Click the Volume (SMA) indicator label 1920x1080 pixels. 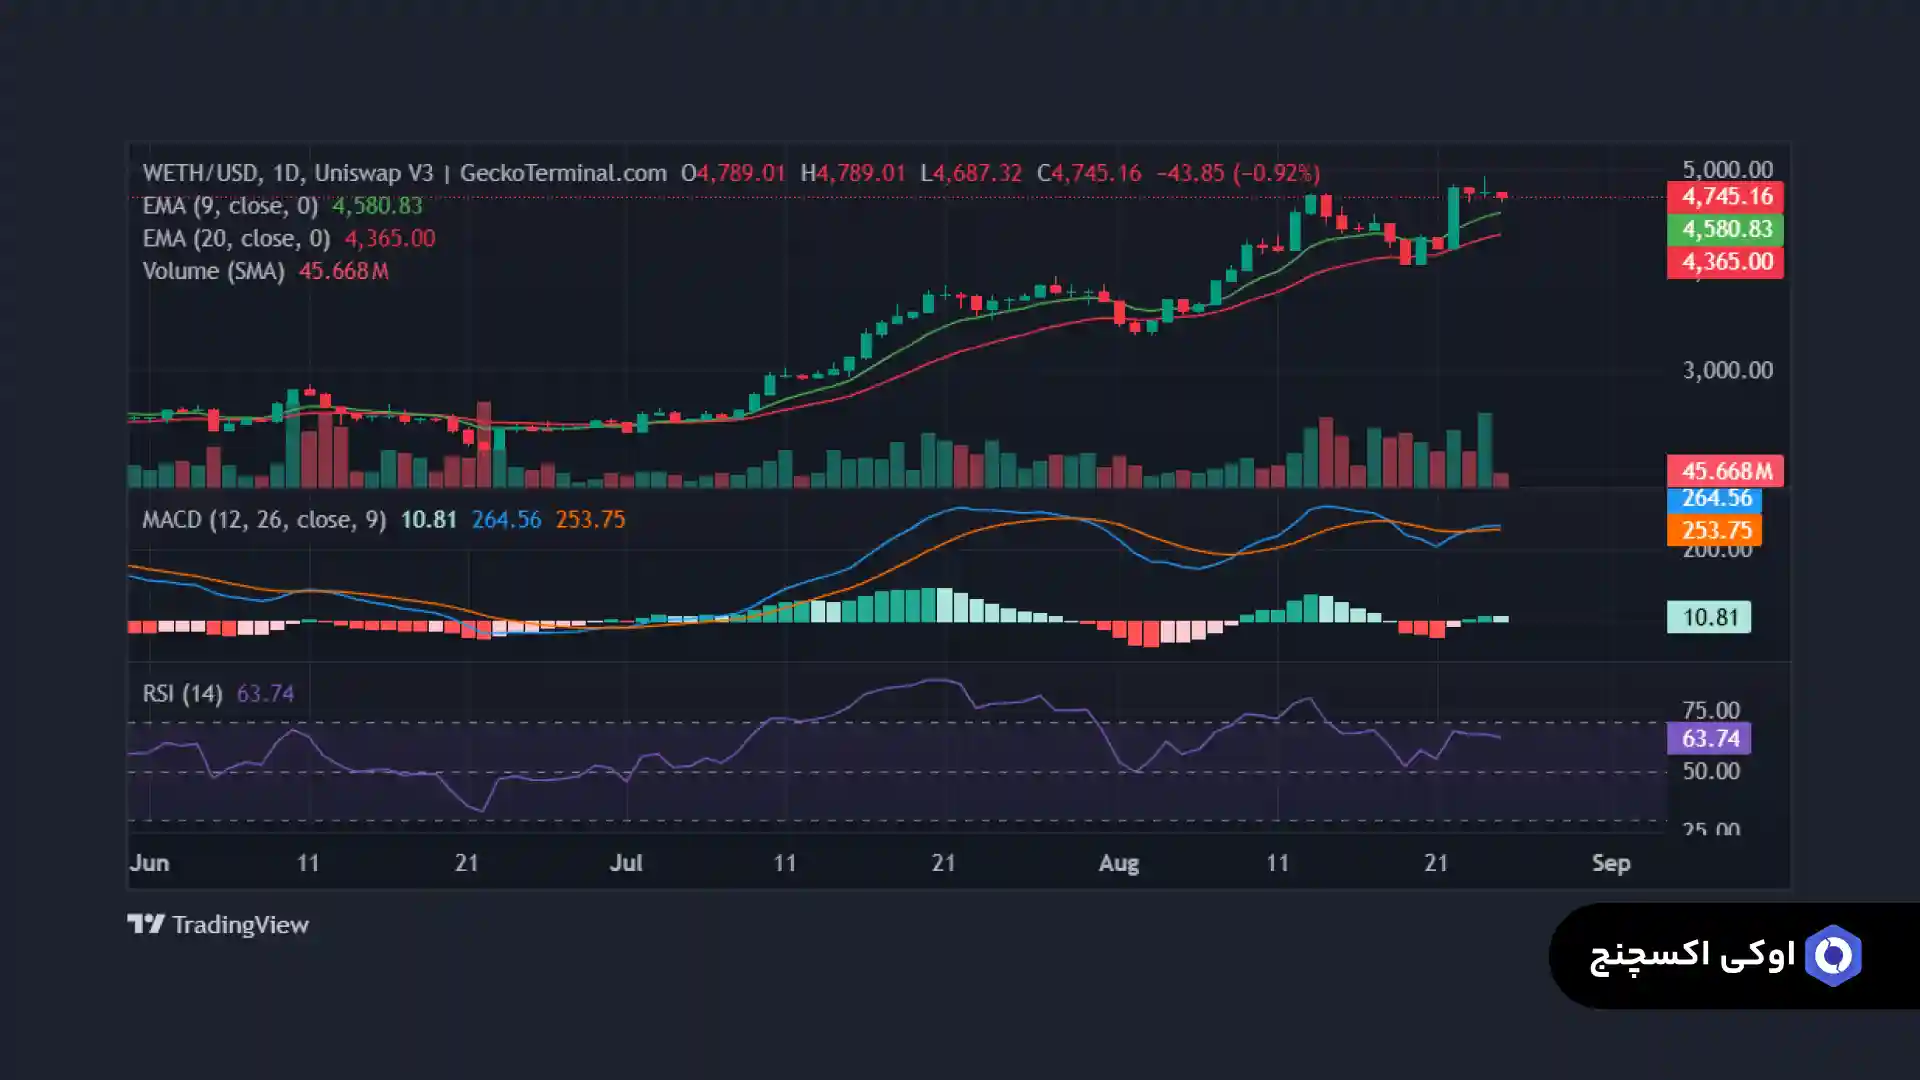click(213, 271)
